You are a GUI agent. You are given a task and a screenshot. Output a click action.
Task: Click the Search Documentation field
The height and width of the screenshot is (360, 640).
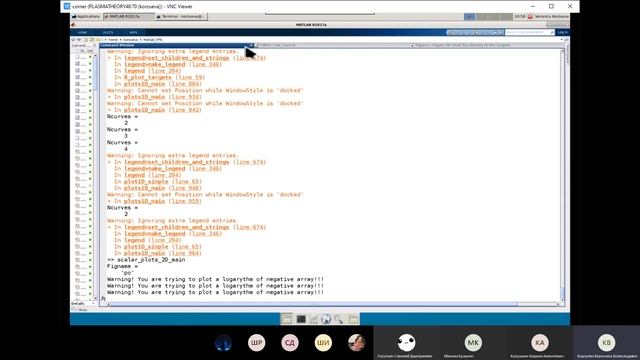click(x=530, y=32)
